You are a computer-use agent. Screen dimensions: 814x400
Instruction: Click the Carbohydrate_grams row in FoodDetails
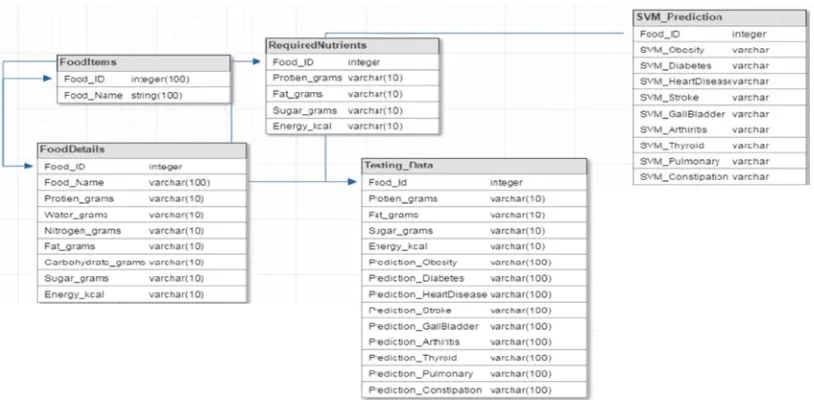pos(142,263)
